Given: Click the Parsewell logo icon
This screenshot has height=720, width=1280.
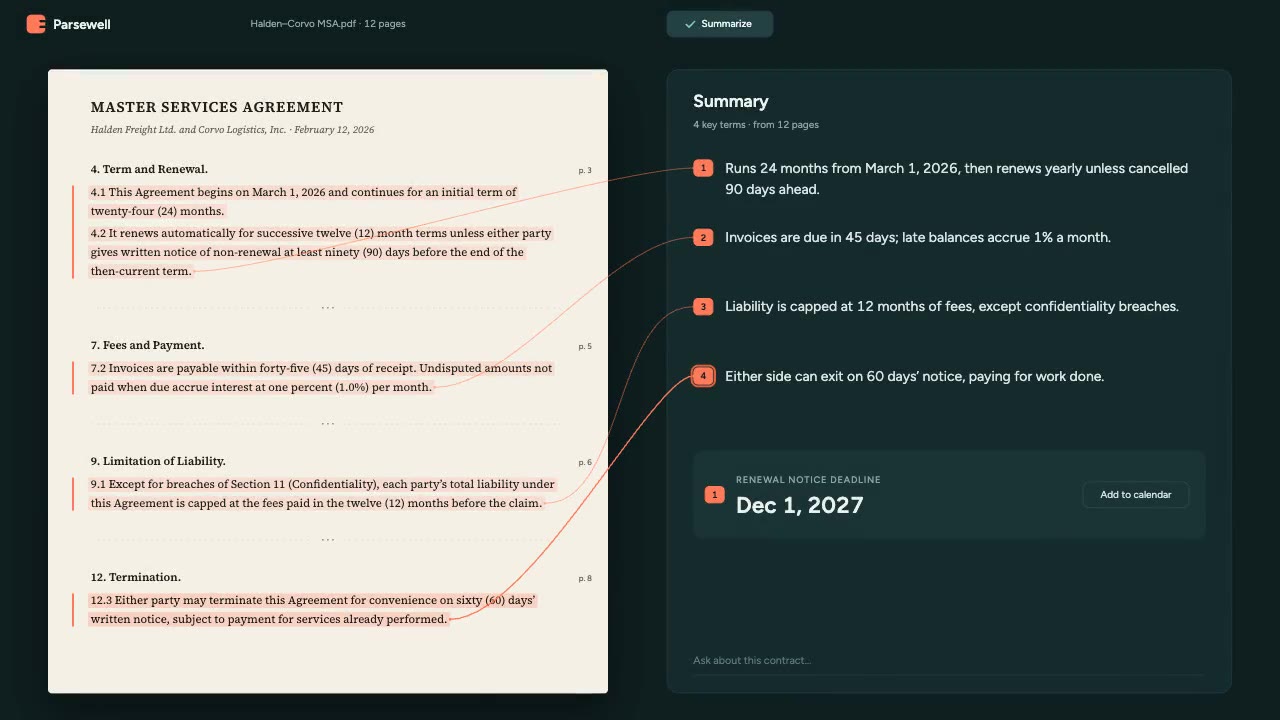Looking at the screenshot, I should pos(36,24).
